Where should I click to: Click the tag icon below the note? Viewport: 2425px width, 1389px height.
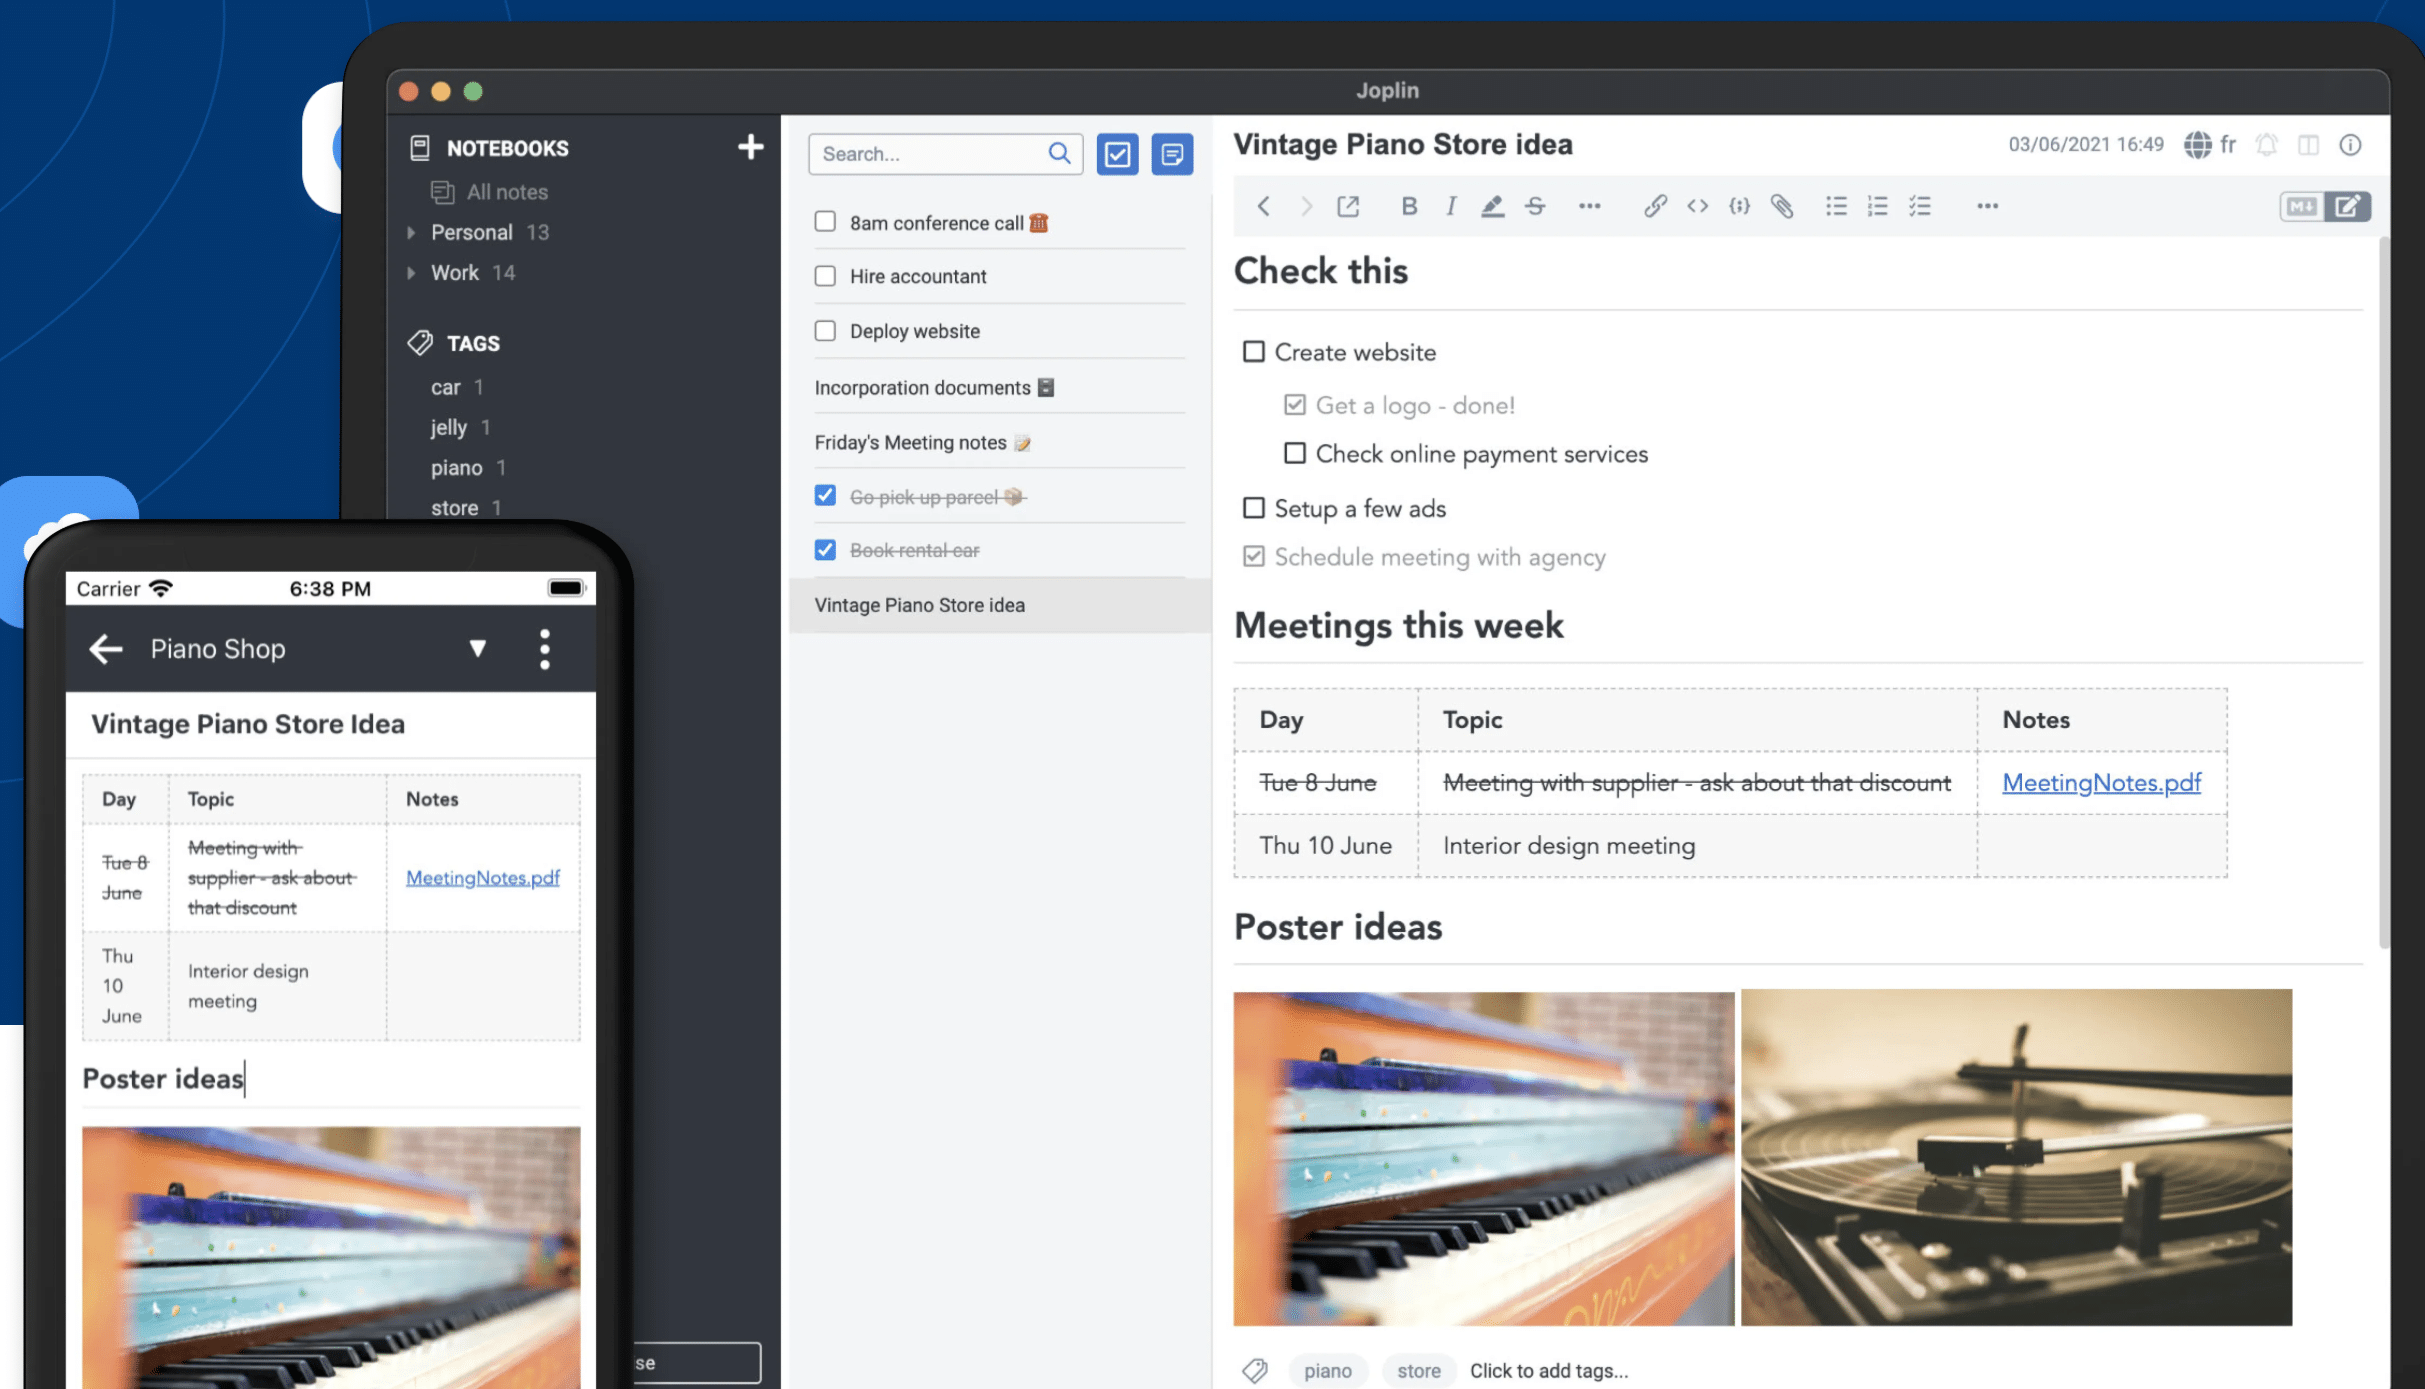(x=1255, y=1370)
